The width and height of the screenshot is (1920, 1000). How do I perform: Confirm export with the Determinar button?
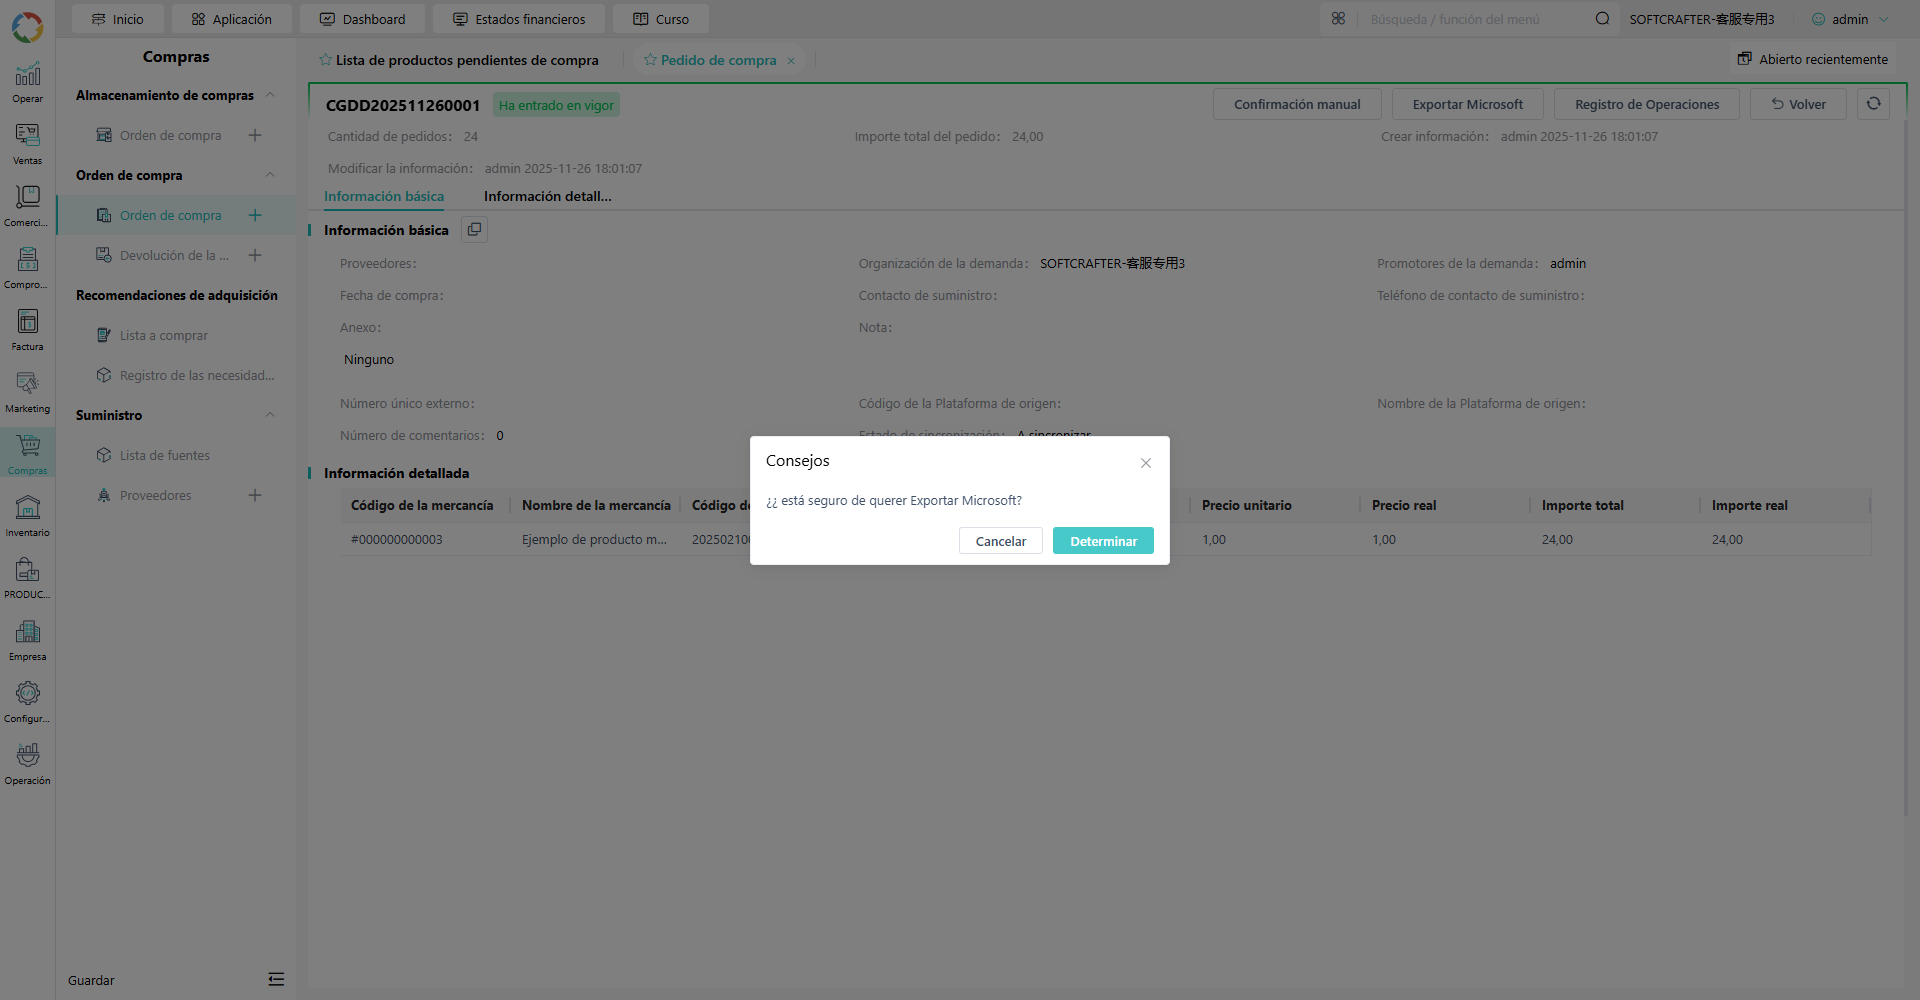(x=1103, y=541)
